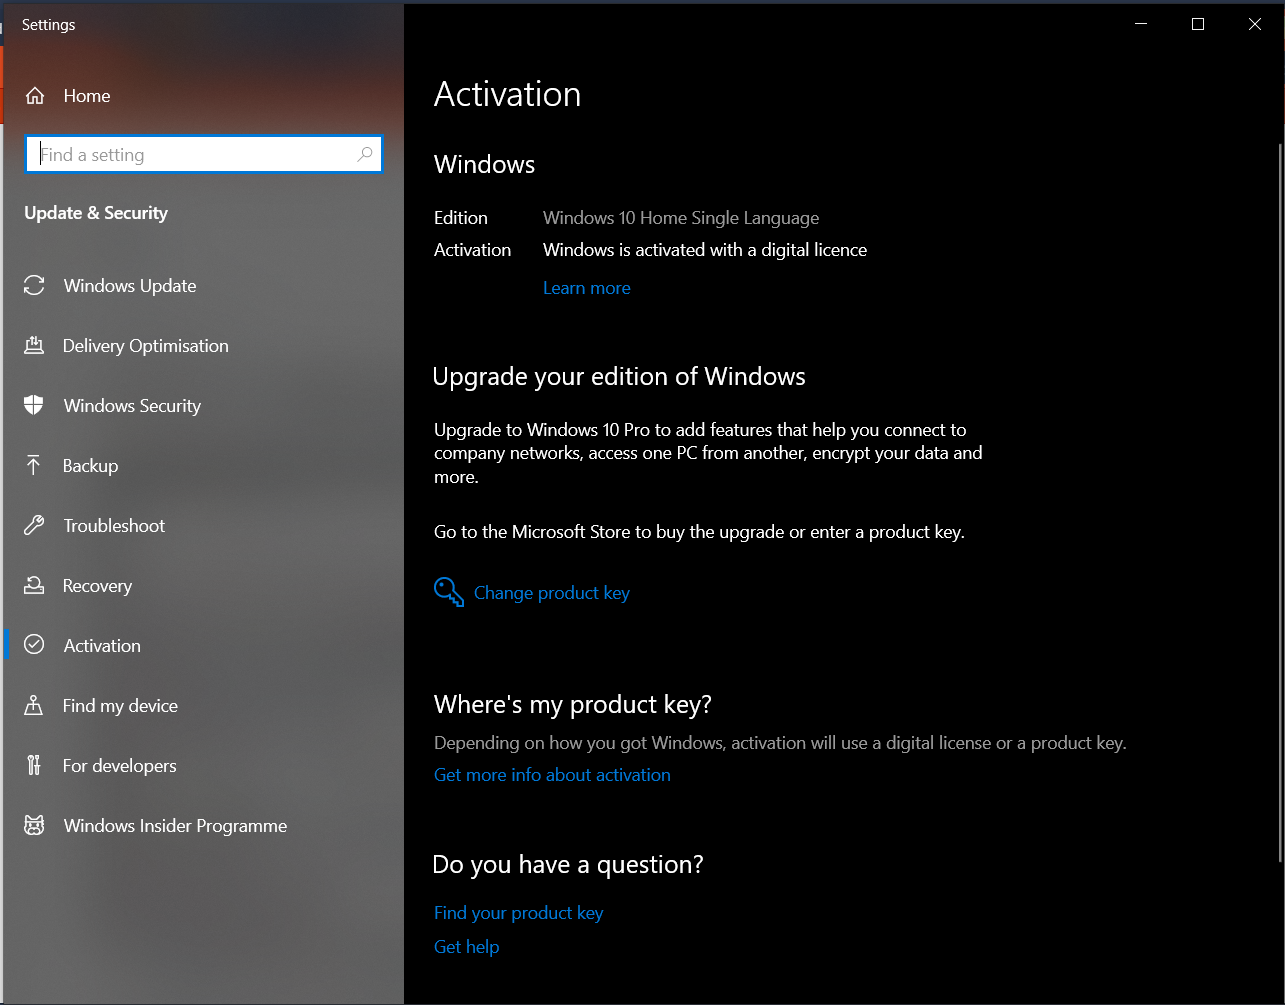1285x1005 pixels.
Task: Click the Windows Security shield icon
Action: point(34,406)
